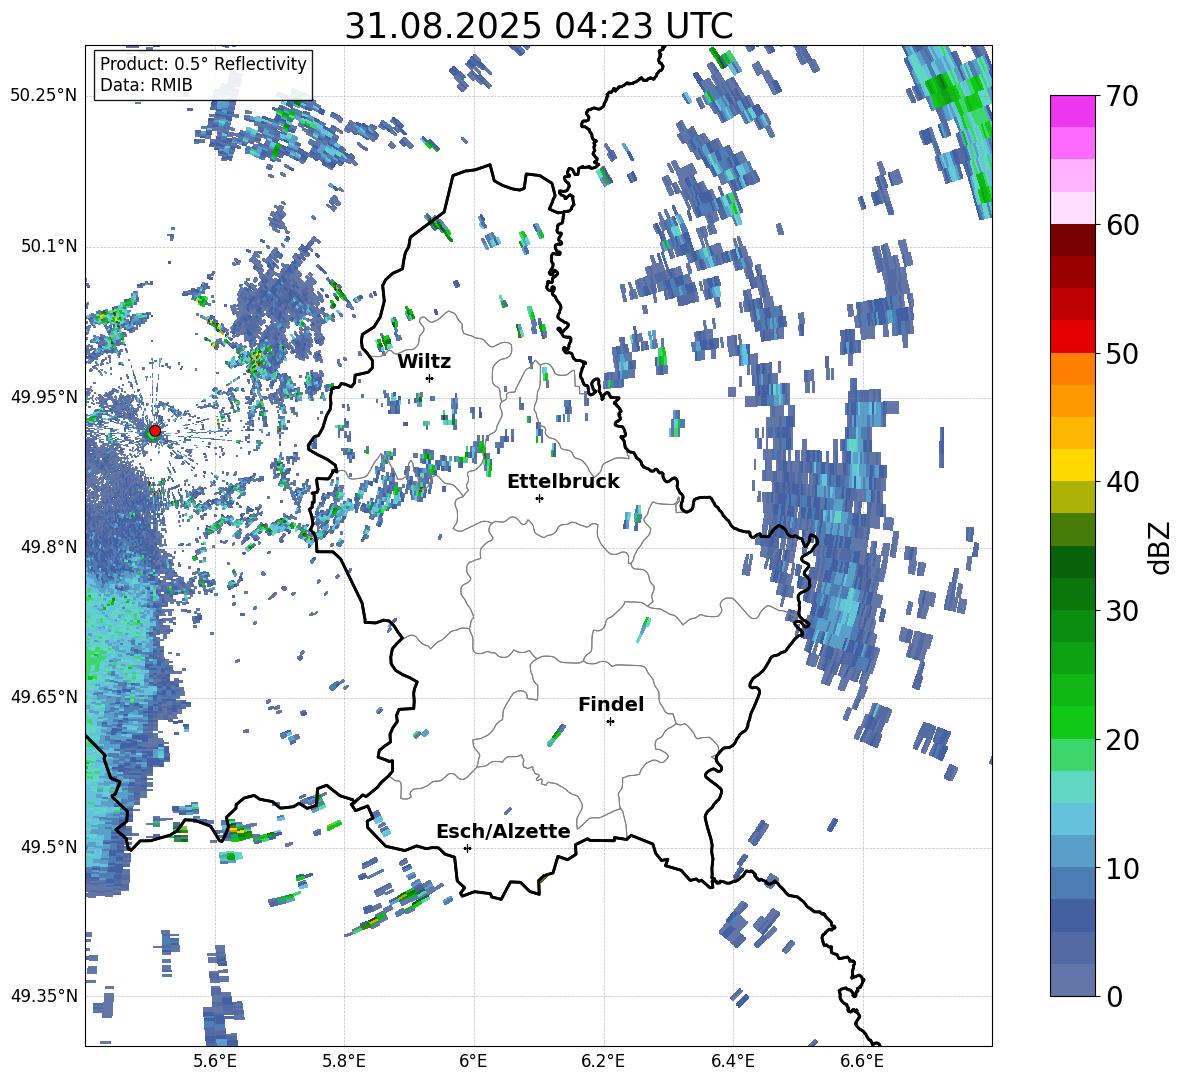Screen dimensions: 1184x1081
Task: Click the 70 tick on colorbar
Action: click(1122, 96)
